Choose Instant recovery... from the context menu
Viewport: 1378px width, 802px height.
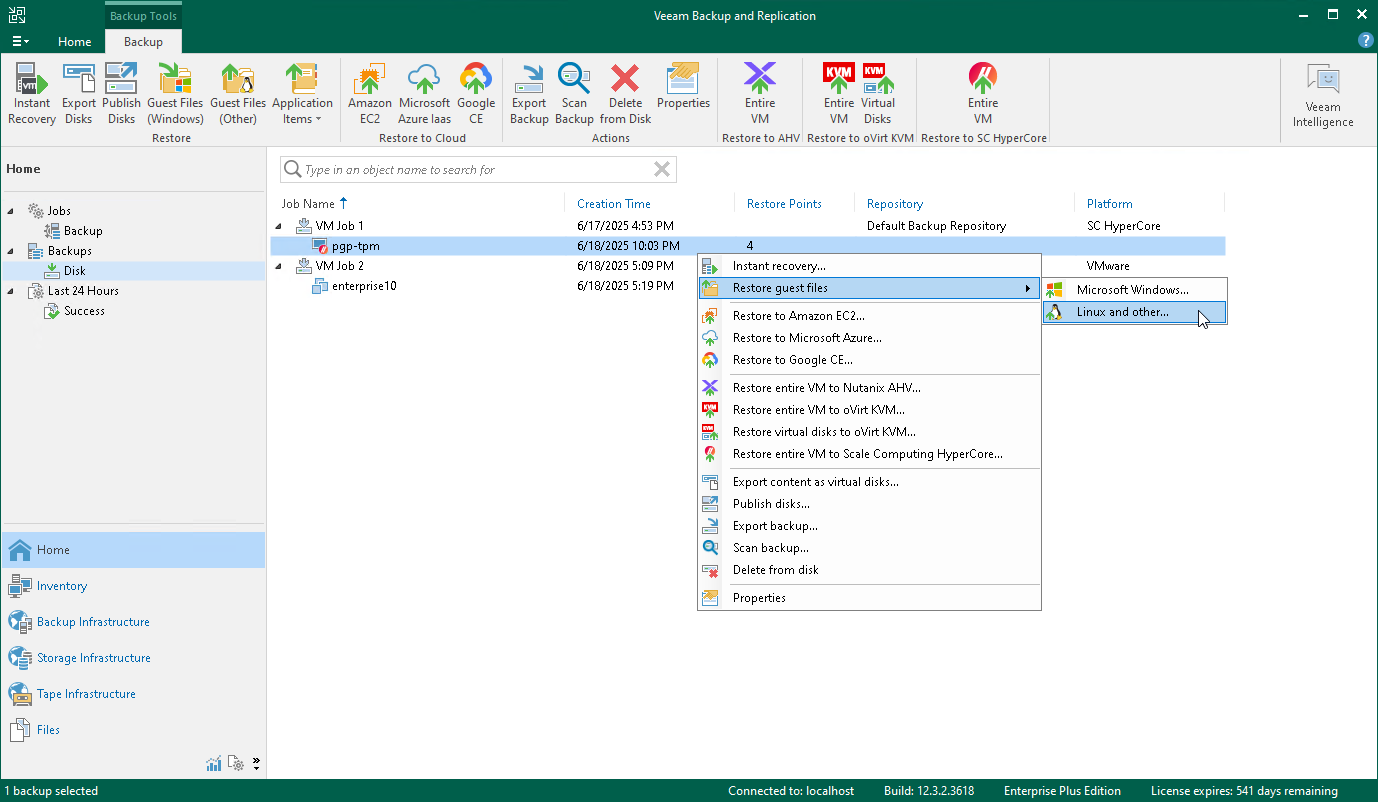pos(778,266)
